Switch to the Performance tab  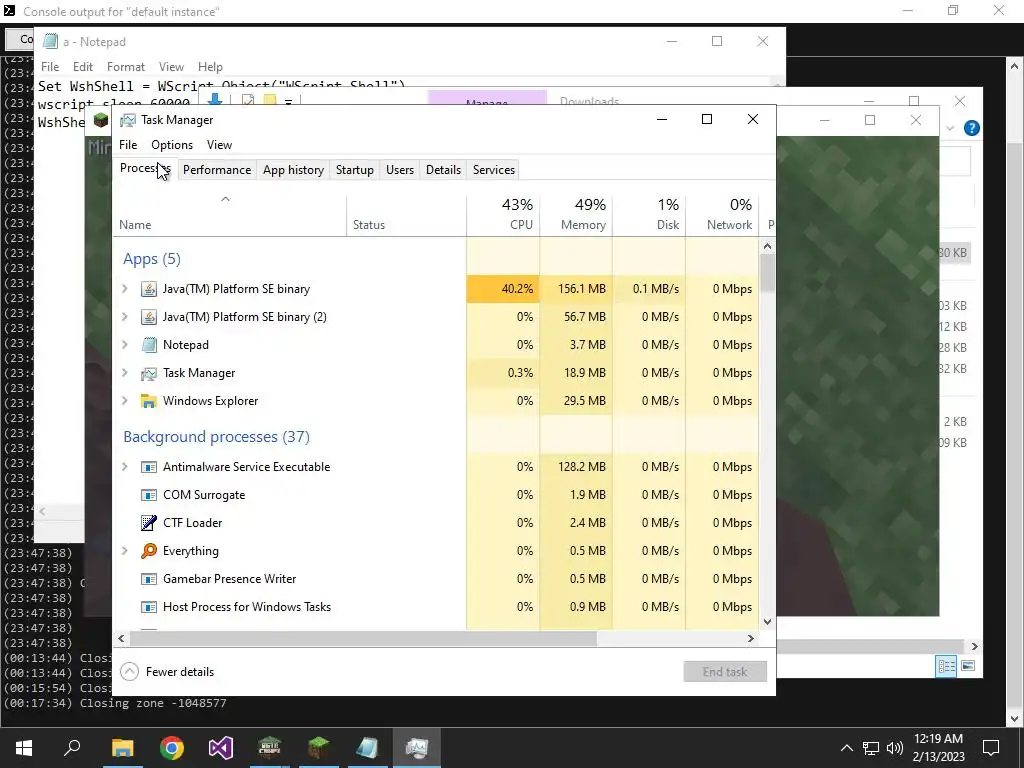point(217,170)
